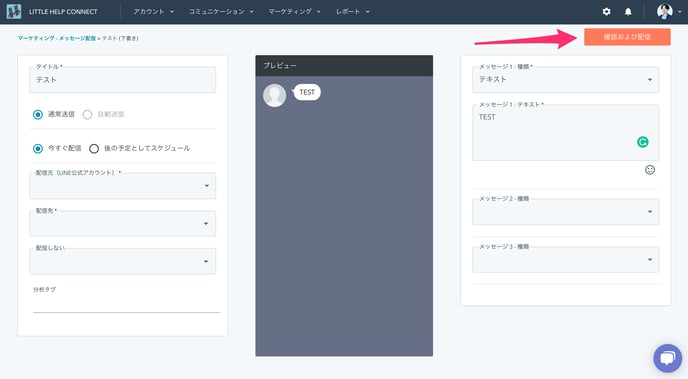This screenshot has height=379, width=688.
Task: Open the メッセージ2 種類 dropdown
Action: 566,211
